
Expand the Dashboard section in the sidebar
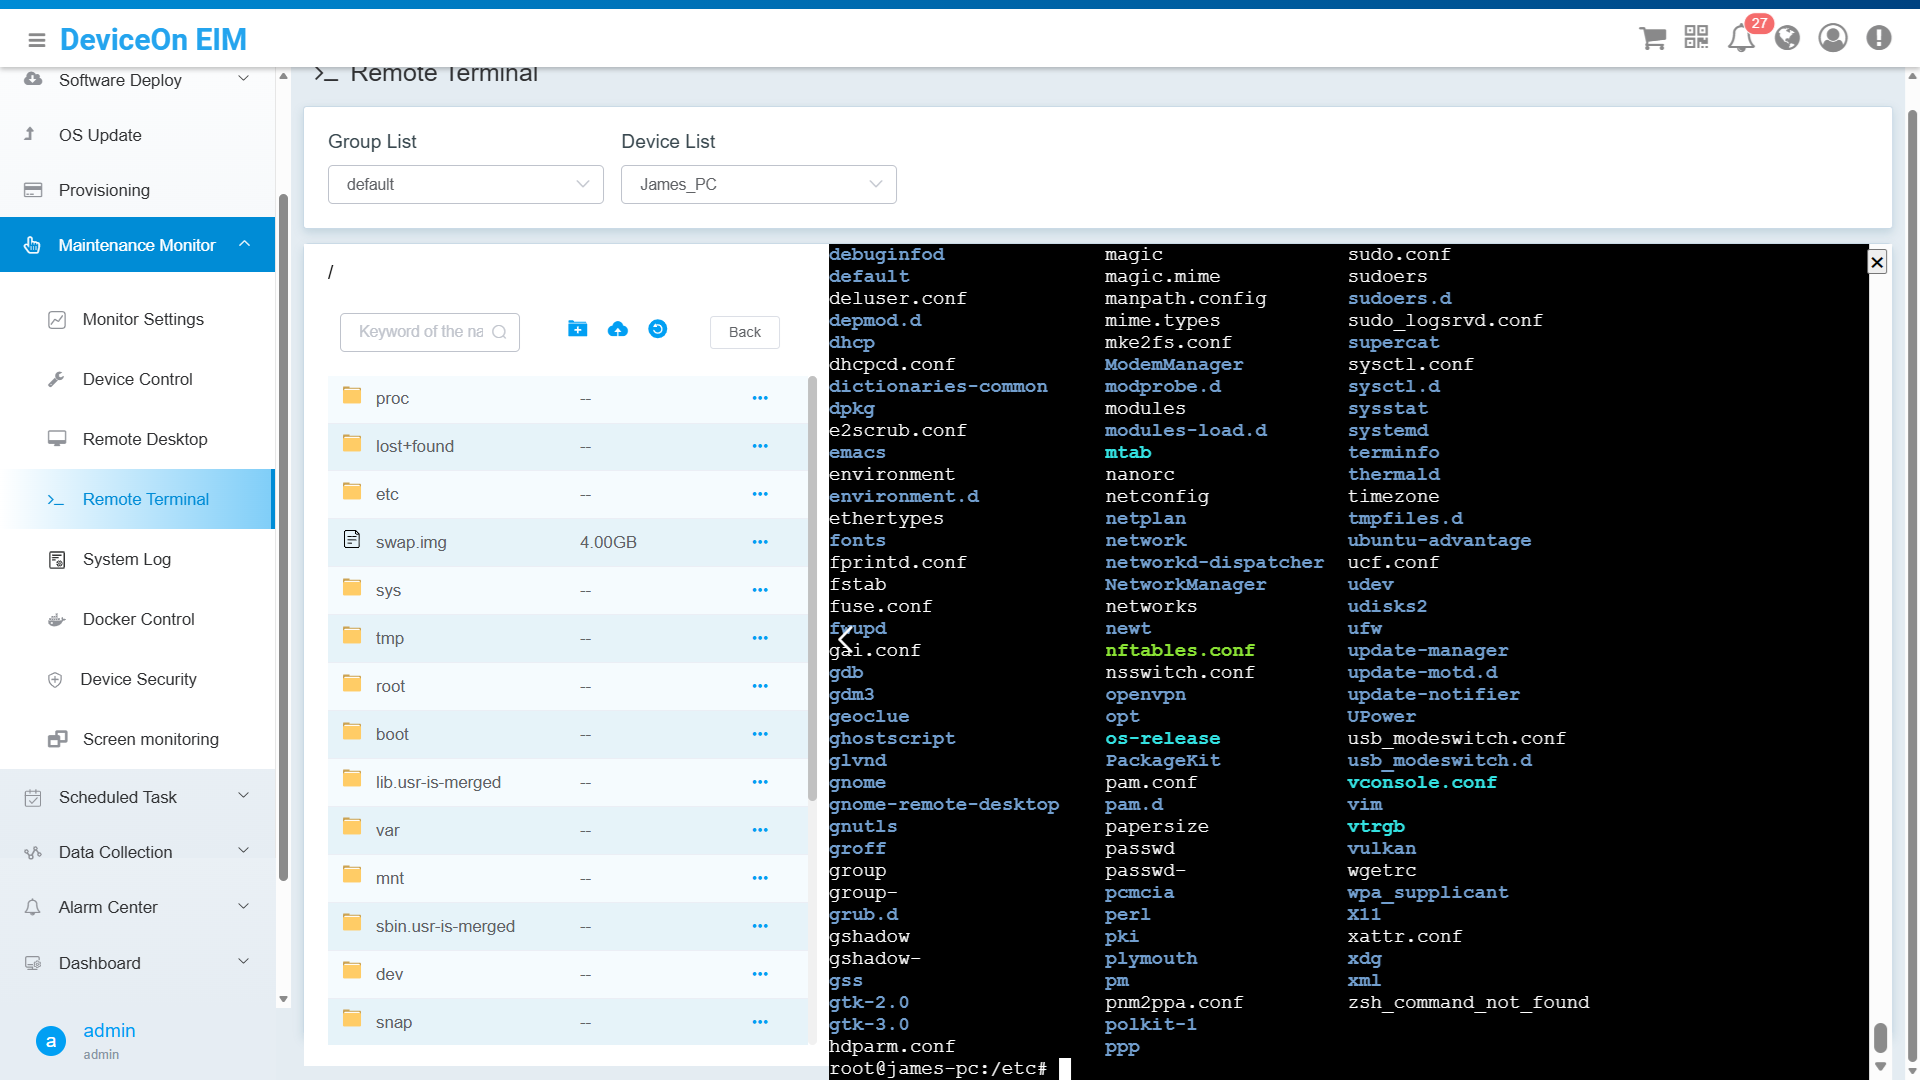(137, 963)
